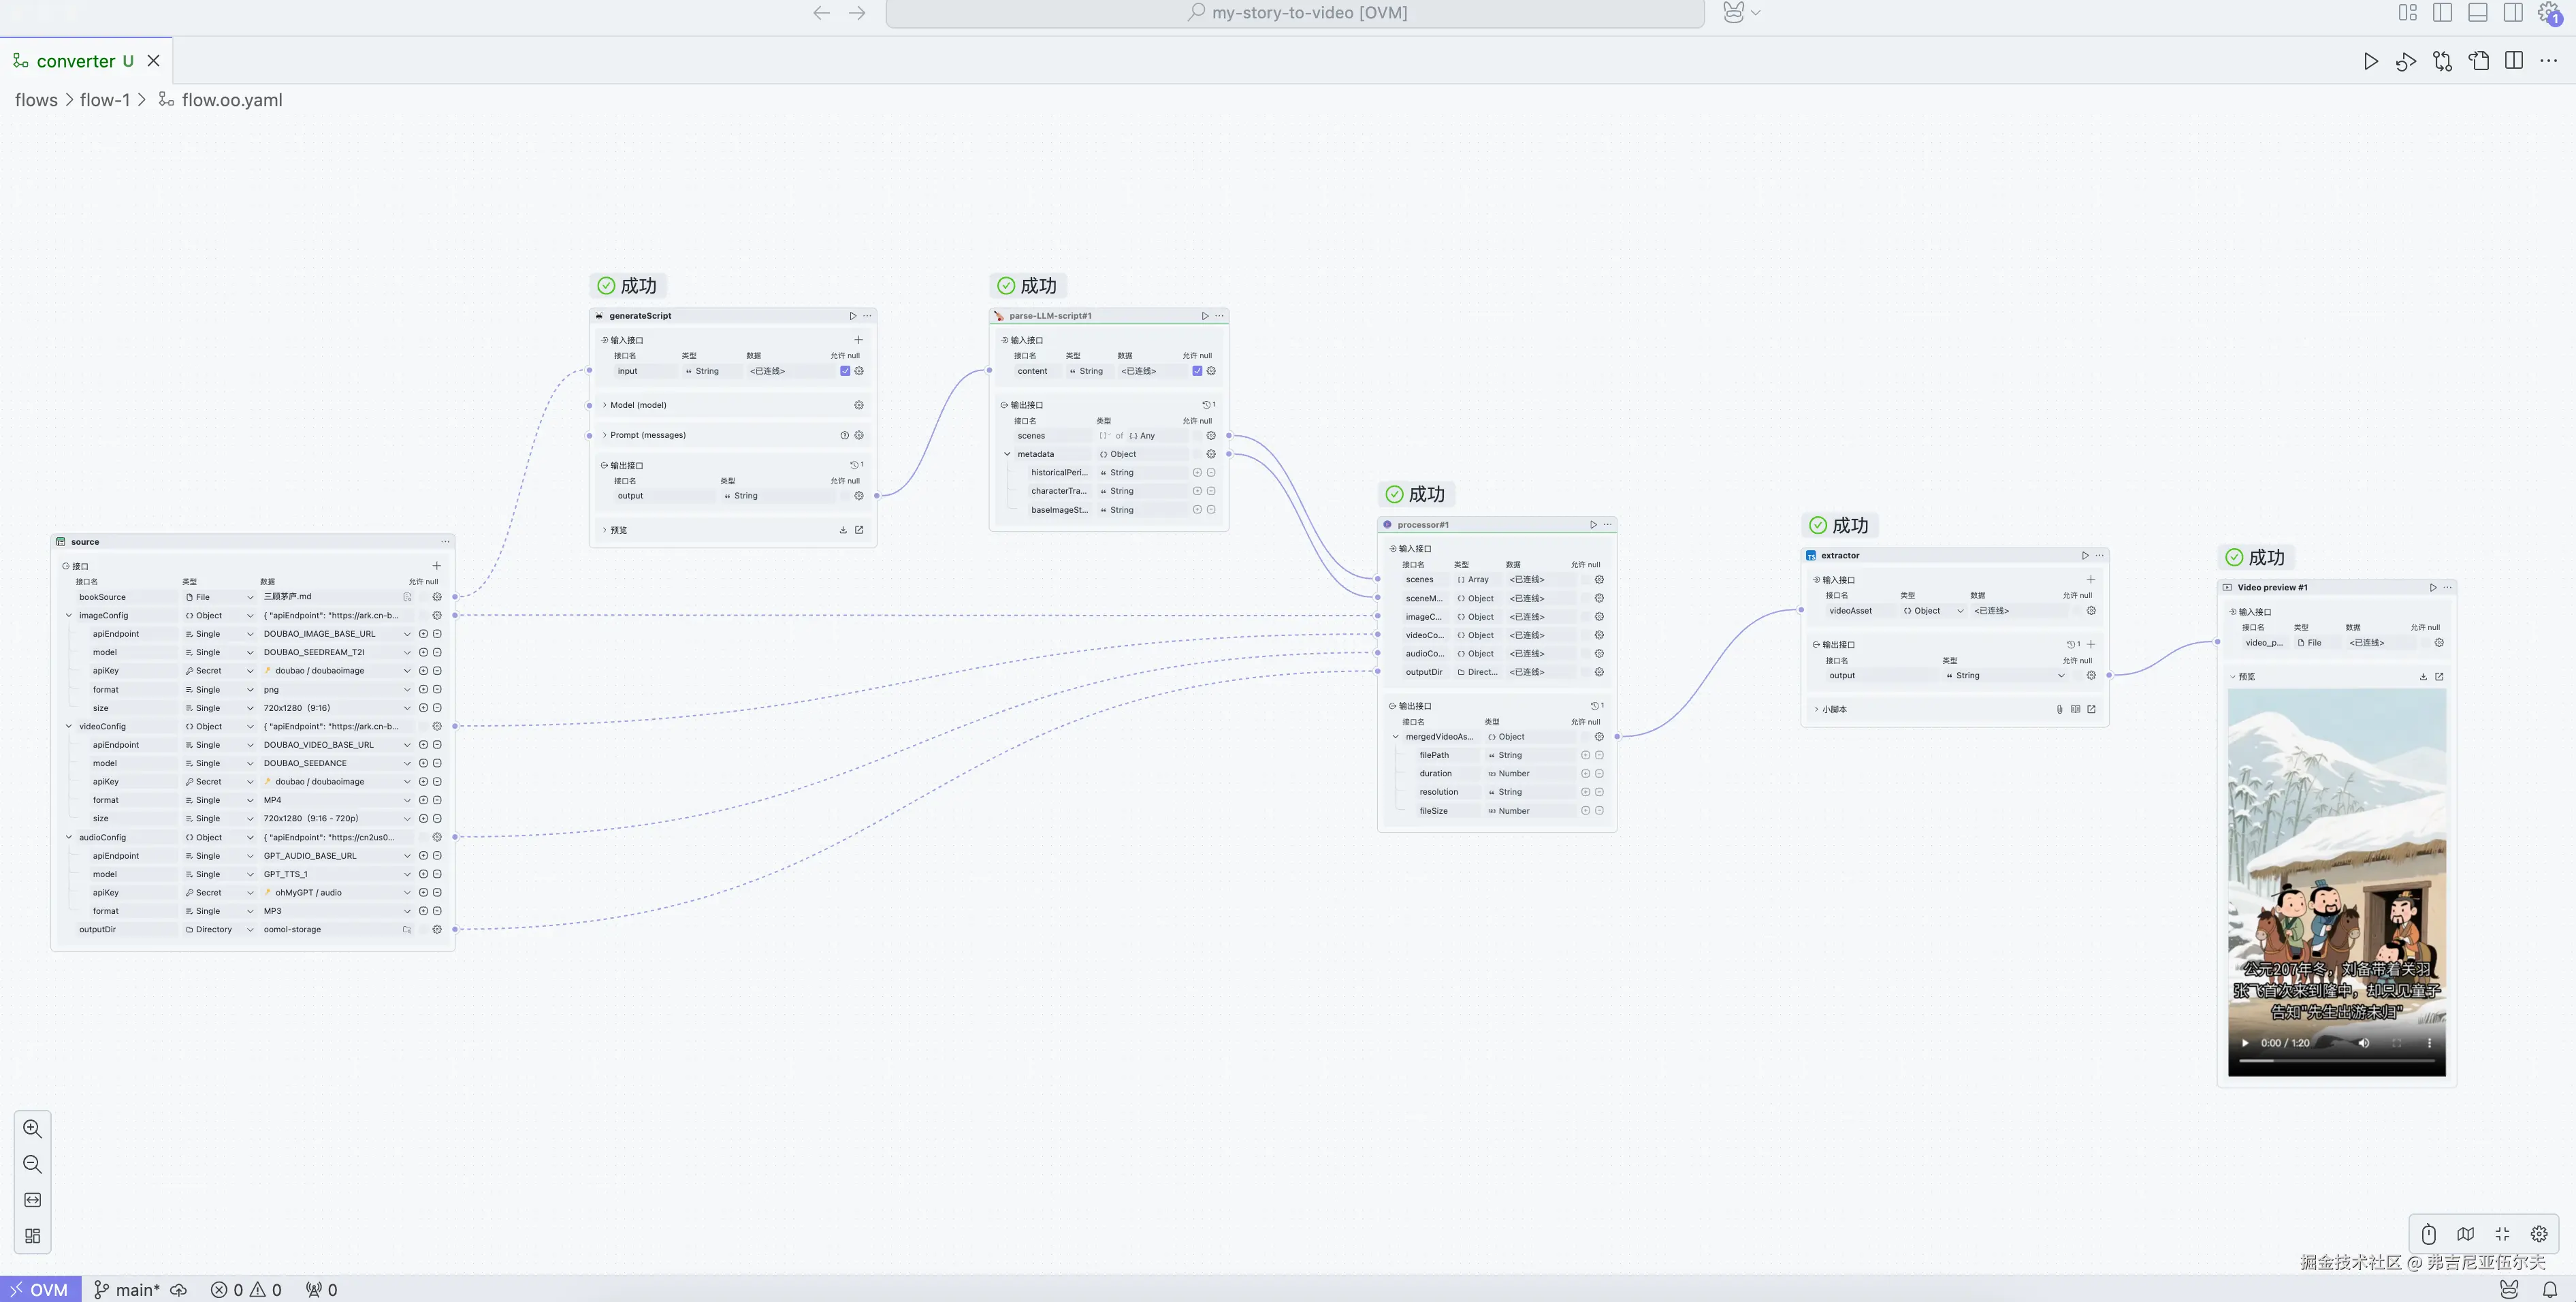Screen dimensions: 2576x1302
Task: Run the generateScript node
Action: 852,316
